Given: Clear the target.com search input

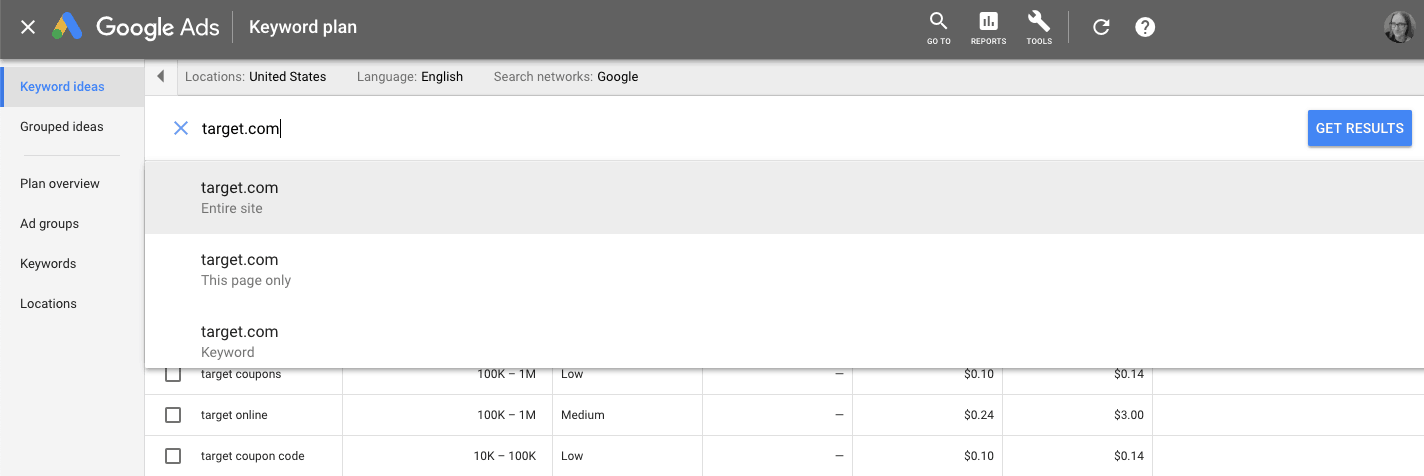Looking at the screenshot, I should pyautogui.click(x=181, y=128).
